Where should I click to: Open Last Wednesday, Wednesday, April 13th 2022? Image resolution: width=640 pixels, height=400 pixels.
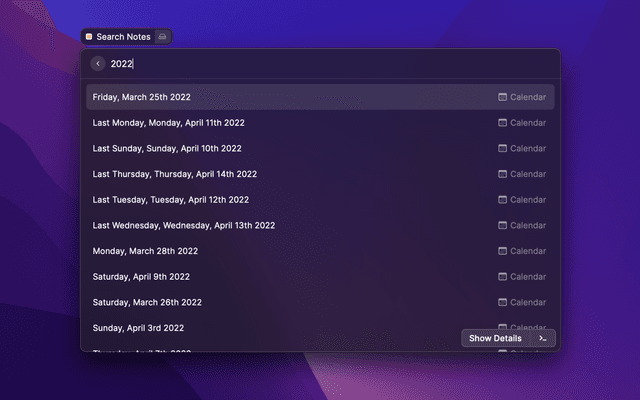pos(184,225)
